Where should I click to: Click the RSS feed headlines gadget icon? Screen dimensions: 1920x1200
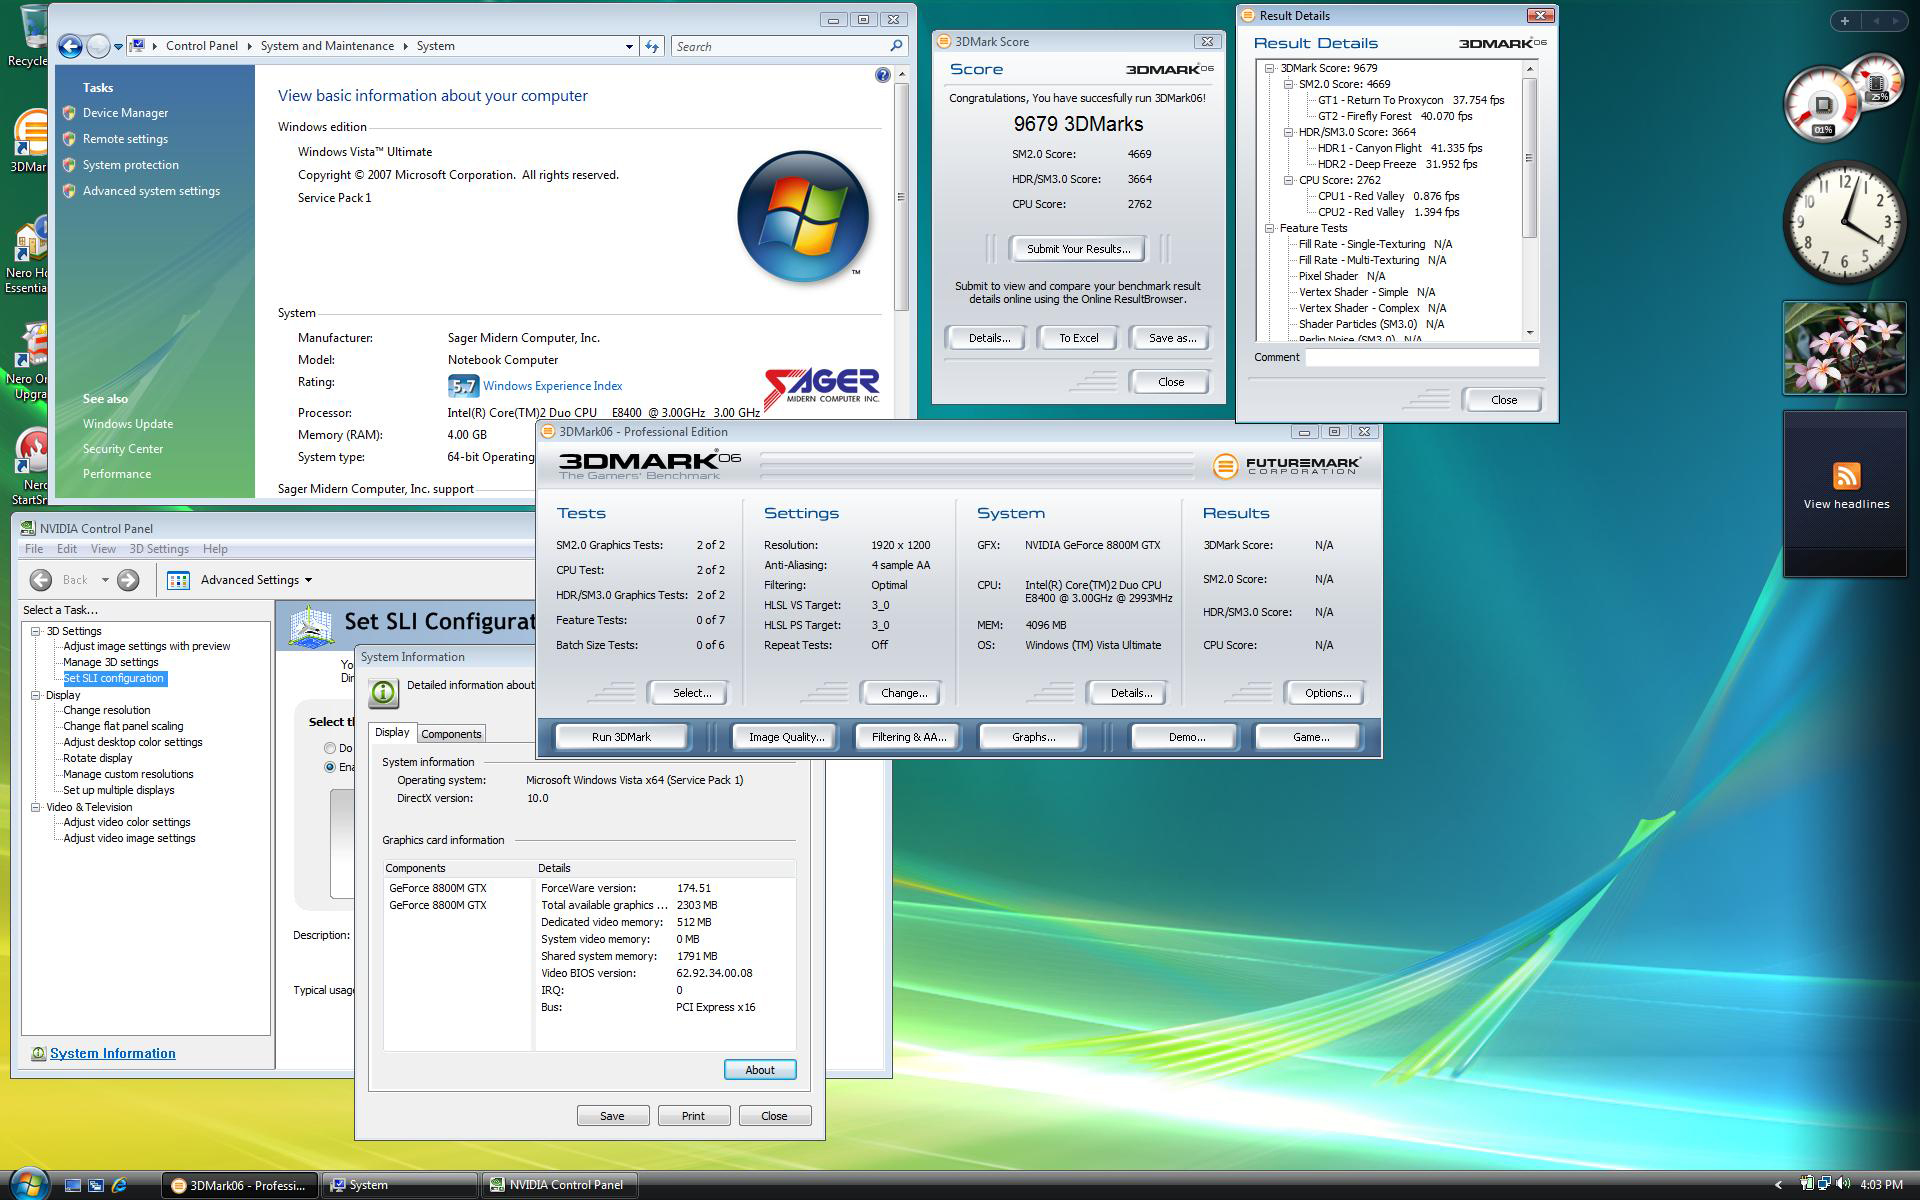click(1846, 476)
